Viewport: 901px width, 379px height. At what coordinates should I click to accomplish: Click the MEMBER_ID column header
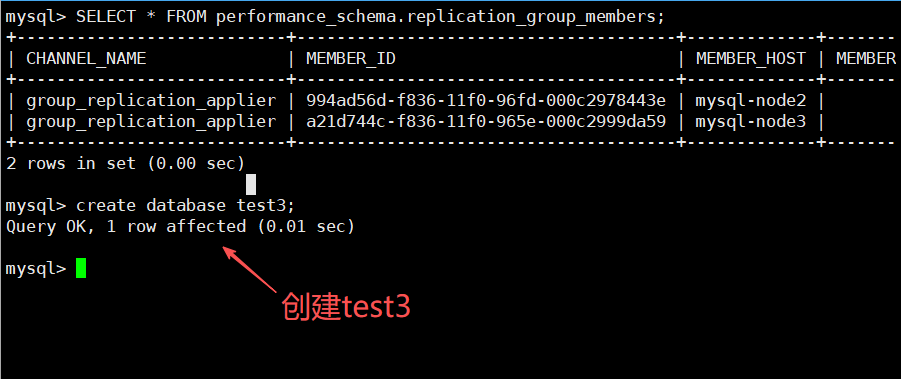click(351, 58)
